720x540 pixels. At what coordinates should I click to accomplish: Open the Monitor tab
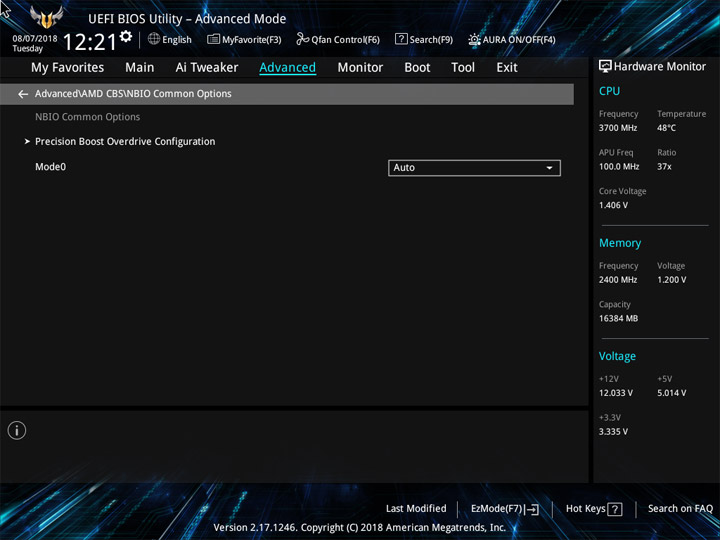(x=360, y=68)
